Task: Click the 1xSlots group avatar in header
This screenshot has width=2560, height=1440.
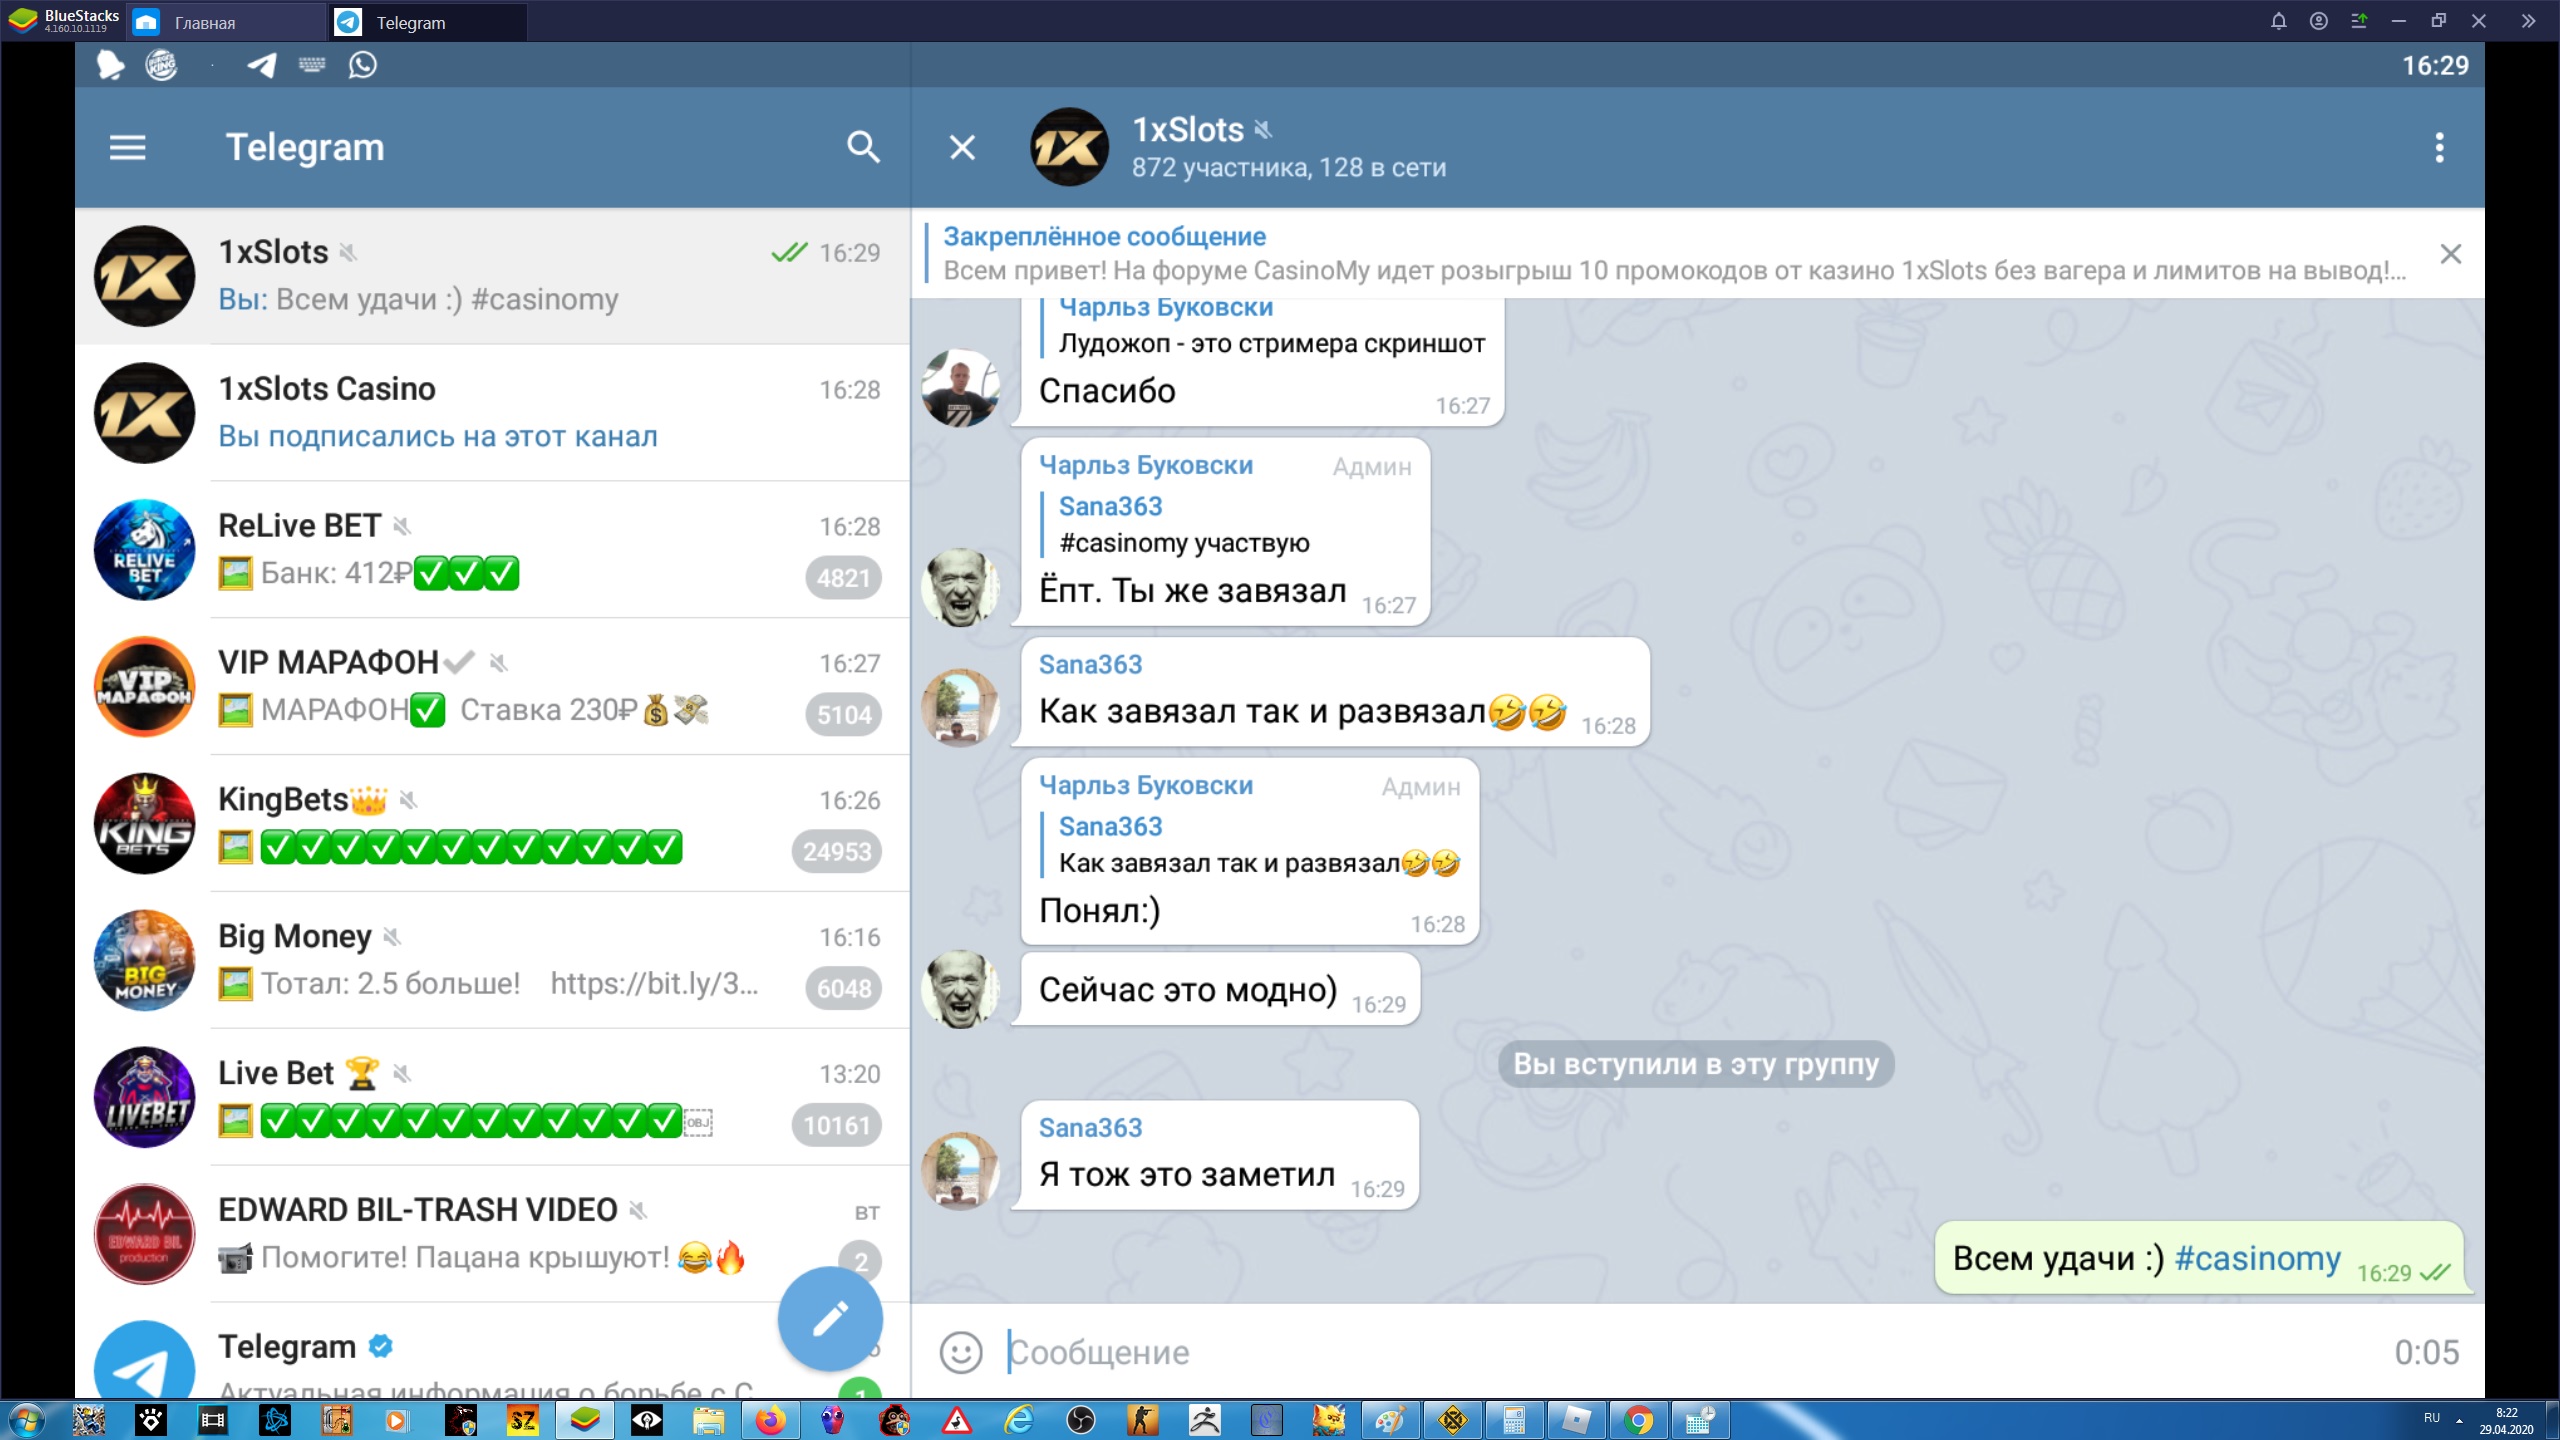Action: click(x=1069, y=148)
